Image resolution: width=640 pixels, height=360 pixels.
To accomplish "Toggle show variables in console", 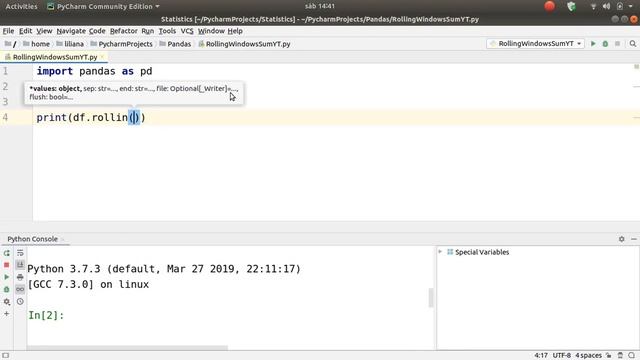I will (x=20, y=289).
